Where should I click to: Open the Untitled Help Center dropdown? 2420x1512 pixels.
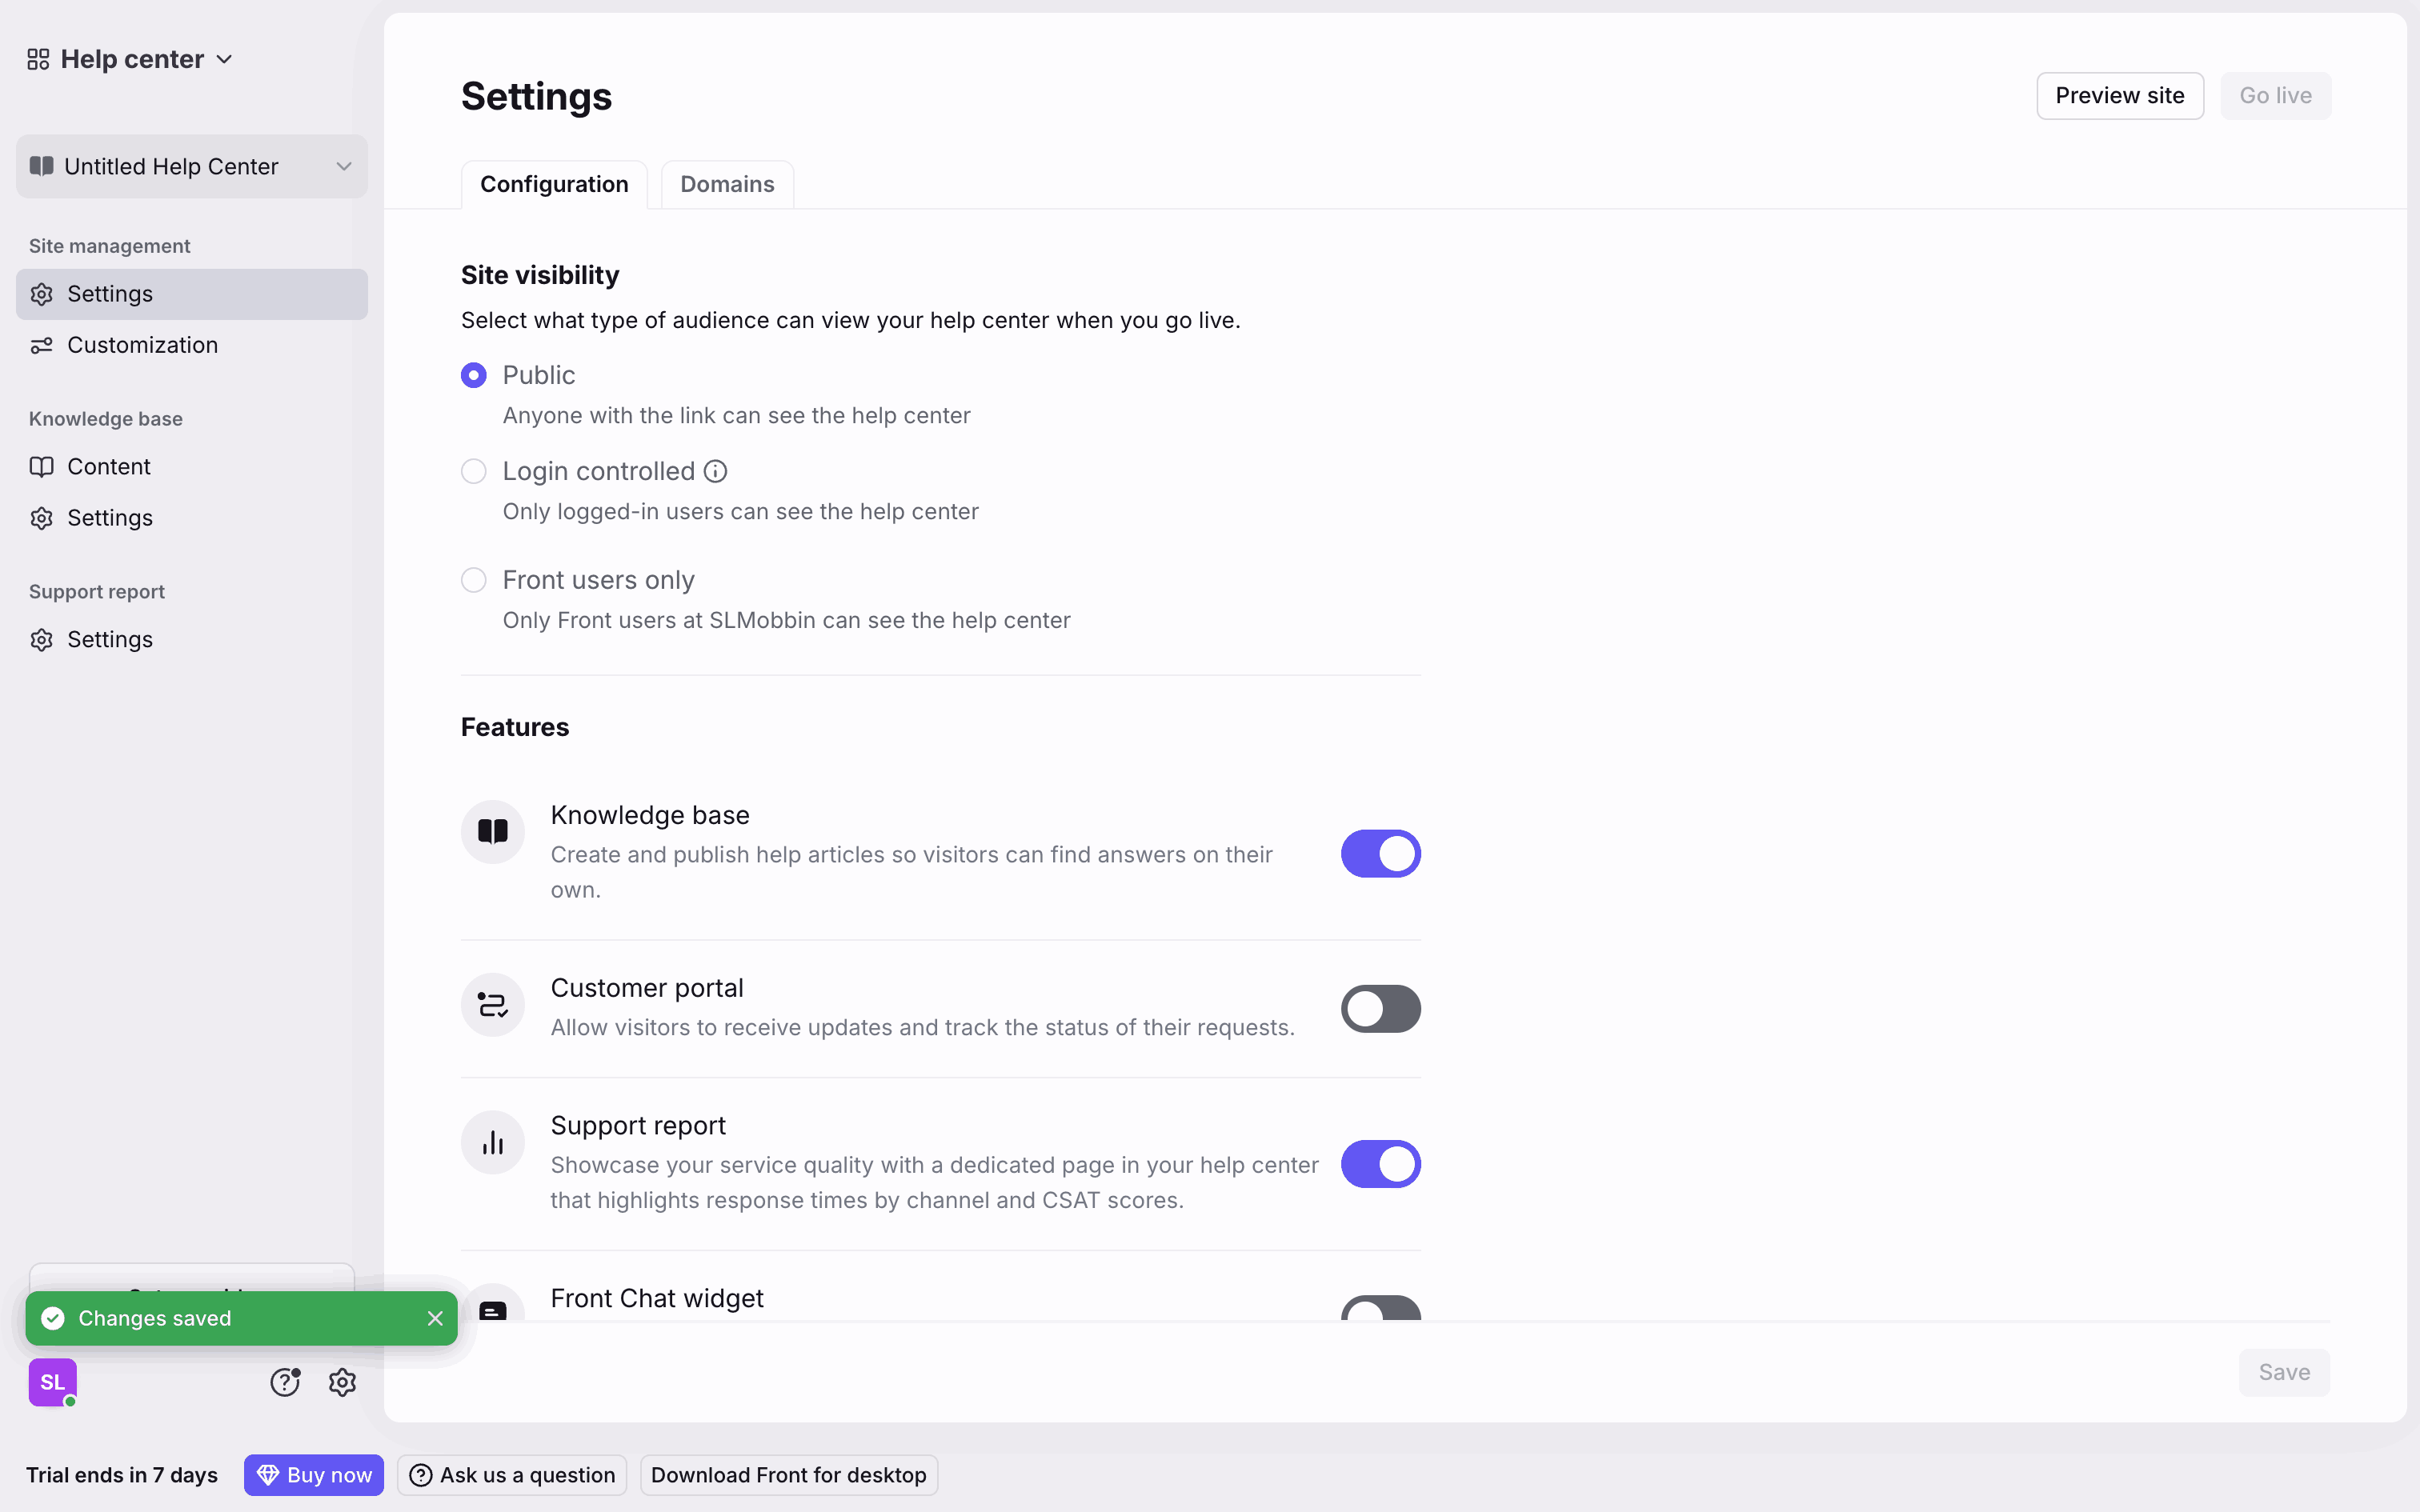tap(191, 166)
